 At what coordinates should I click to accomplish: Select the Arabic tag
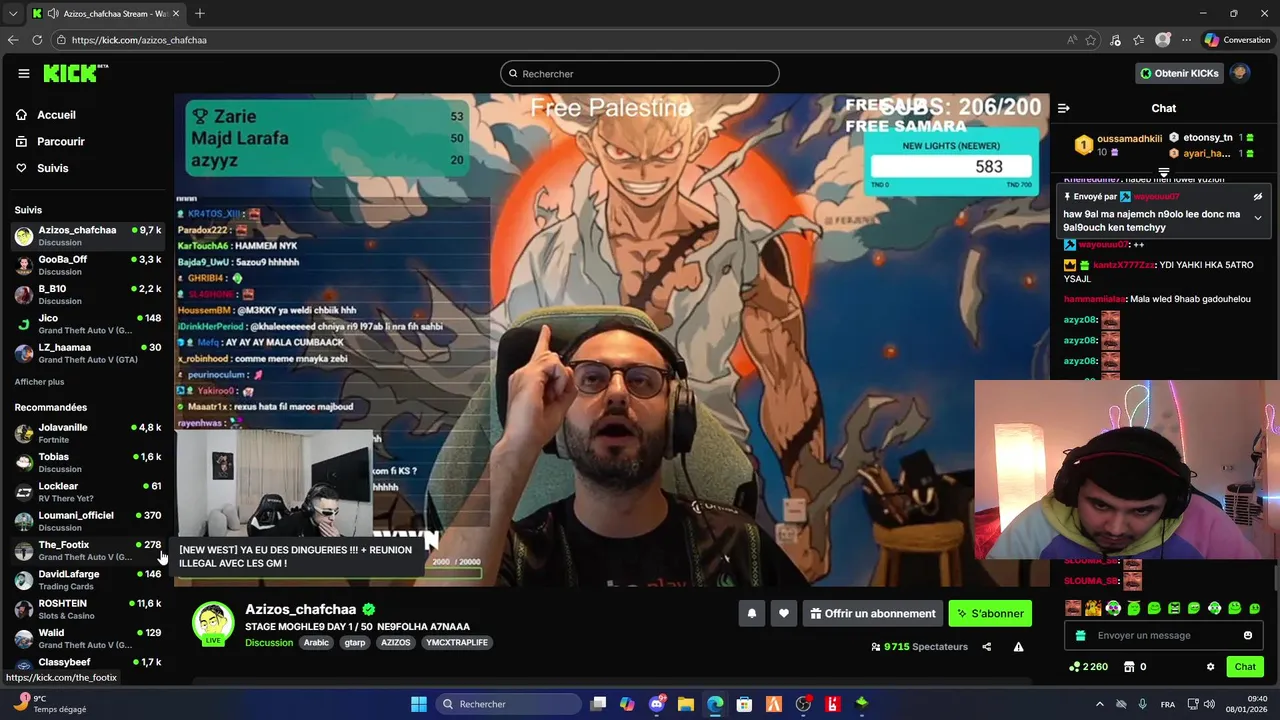click(x=316, y=643)
